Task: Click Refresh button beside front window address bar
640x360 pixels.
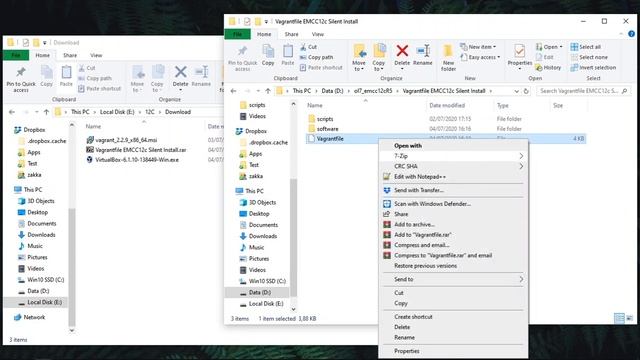Action: click(526, 91)
